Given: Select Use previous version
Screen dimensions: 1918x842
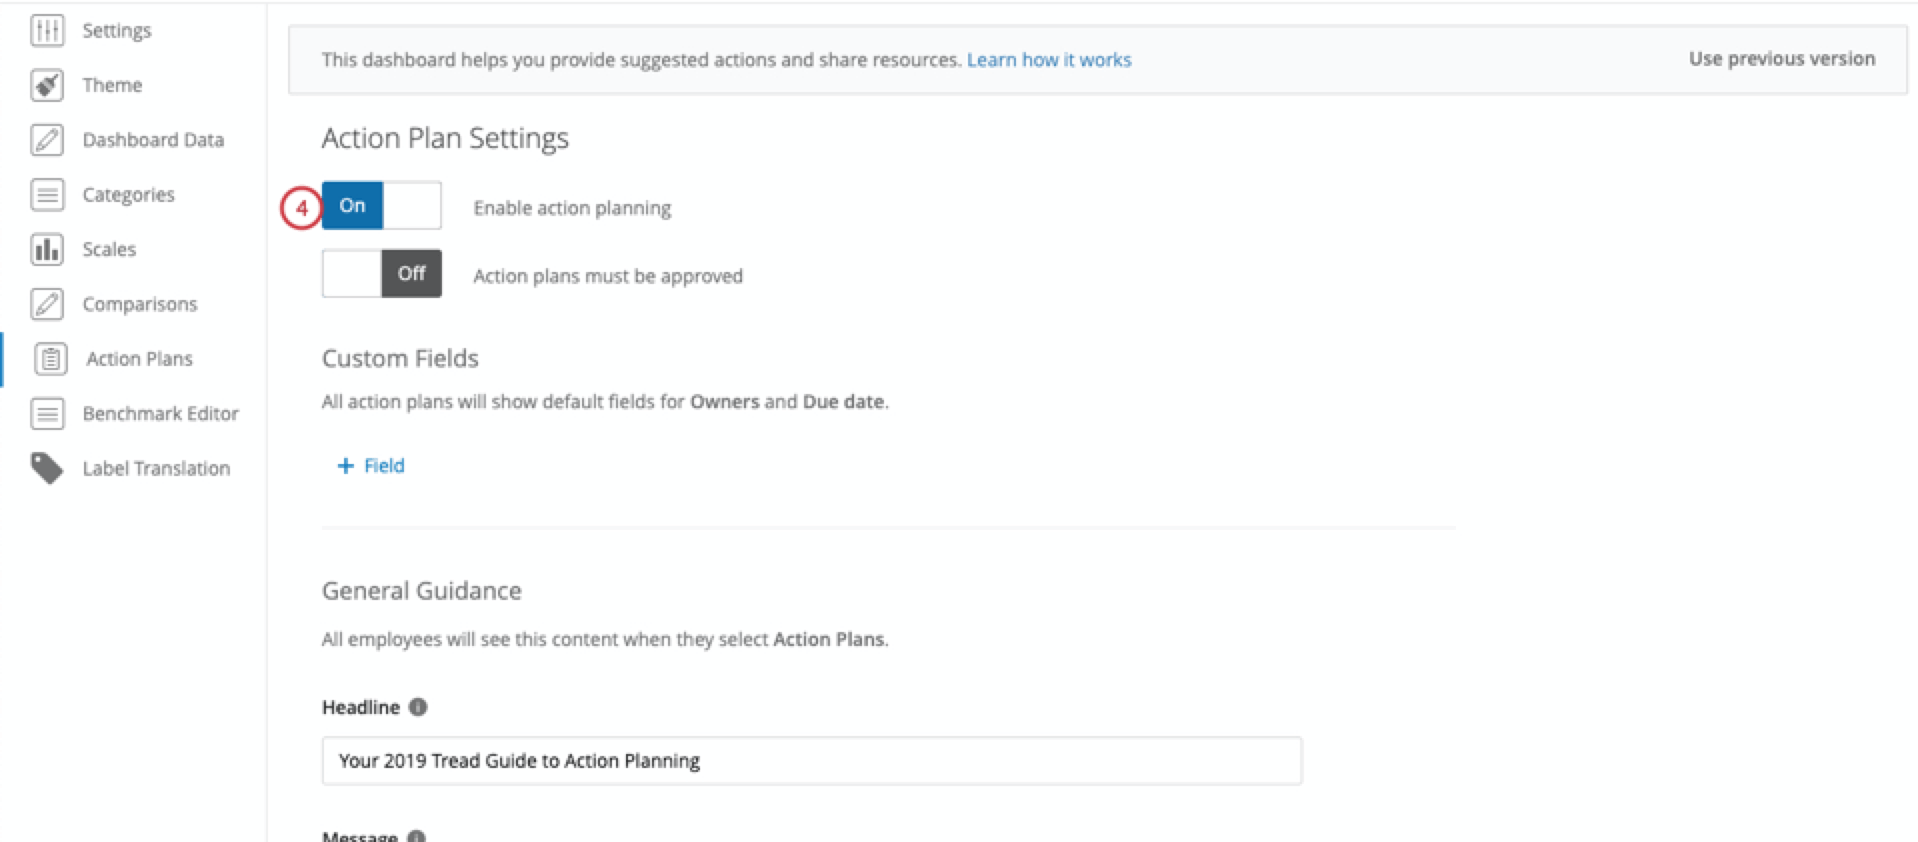Looking at the screenshot, I should point(1780,58).
